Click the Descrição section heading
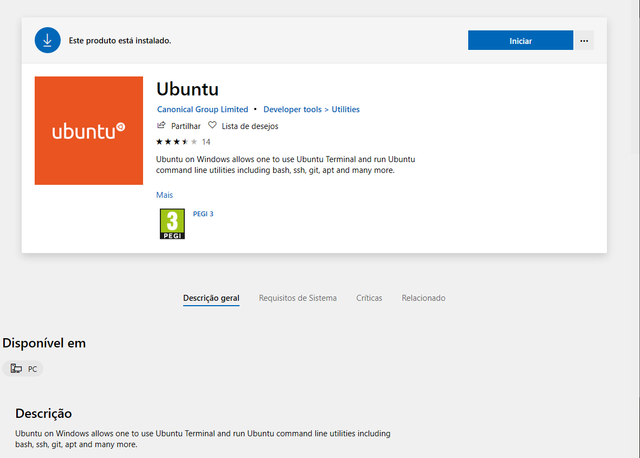Screen dimensions: 640x458 (x=43, y=414)
